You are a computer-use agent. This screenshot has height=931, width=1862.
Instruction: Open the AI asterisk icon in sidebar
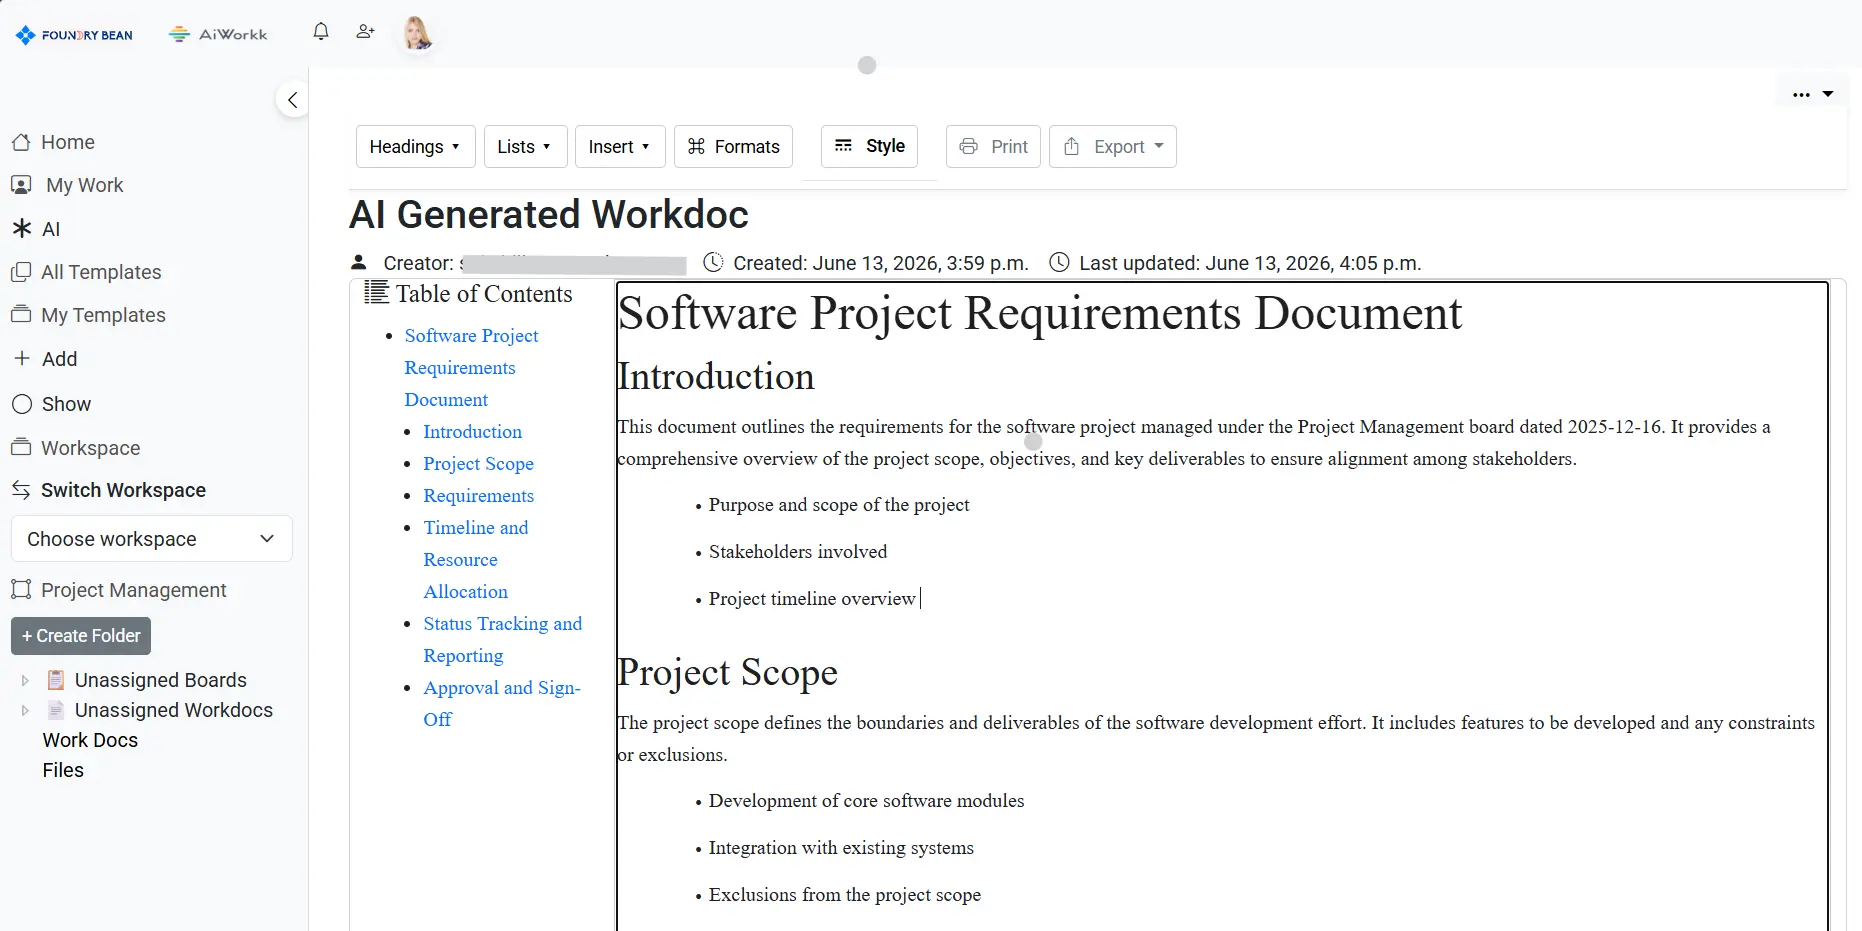[22, 229]
